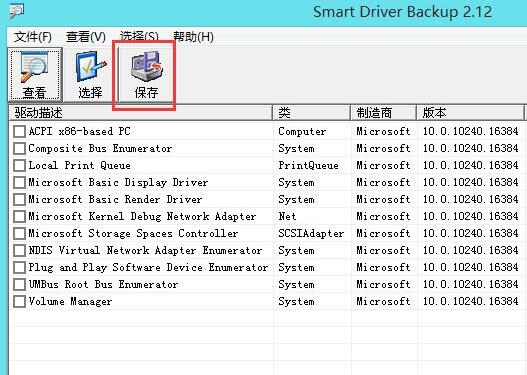Click version number in SCSIAdapter row
The height and width of the screenshot is (375, 527).
point(471,234)
